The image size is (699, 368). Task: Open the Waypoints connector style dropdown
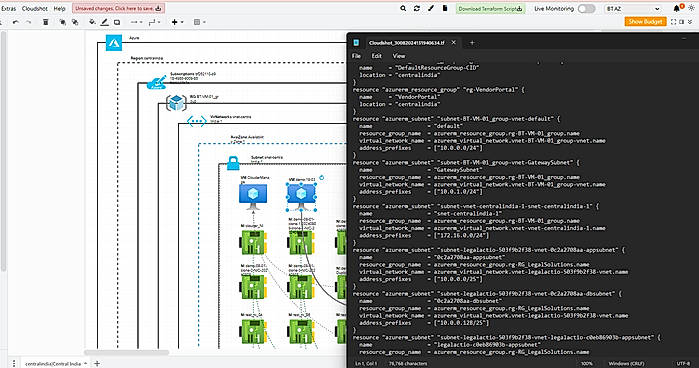[x=154, y=22]
